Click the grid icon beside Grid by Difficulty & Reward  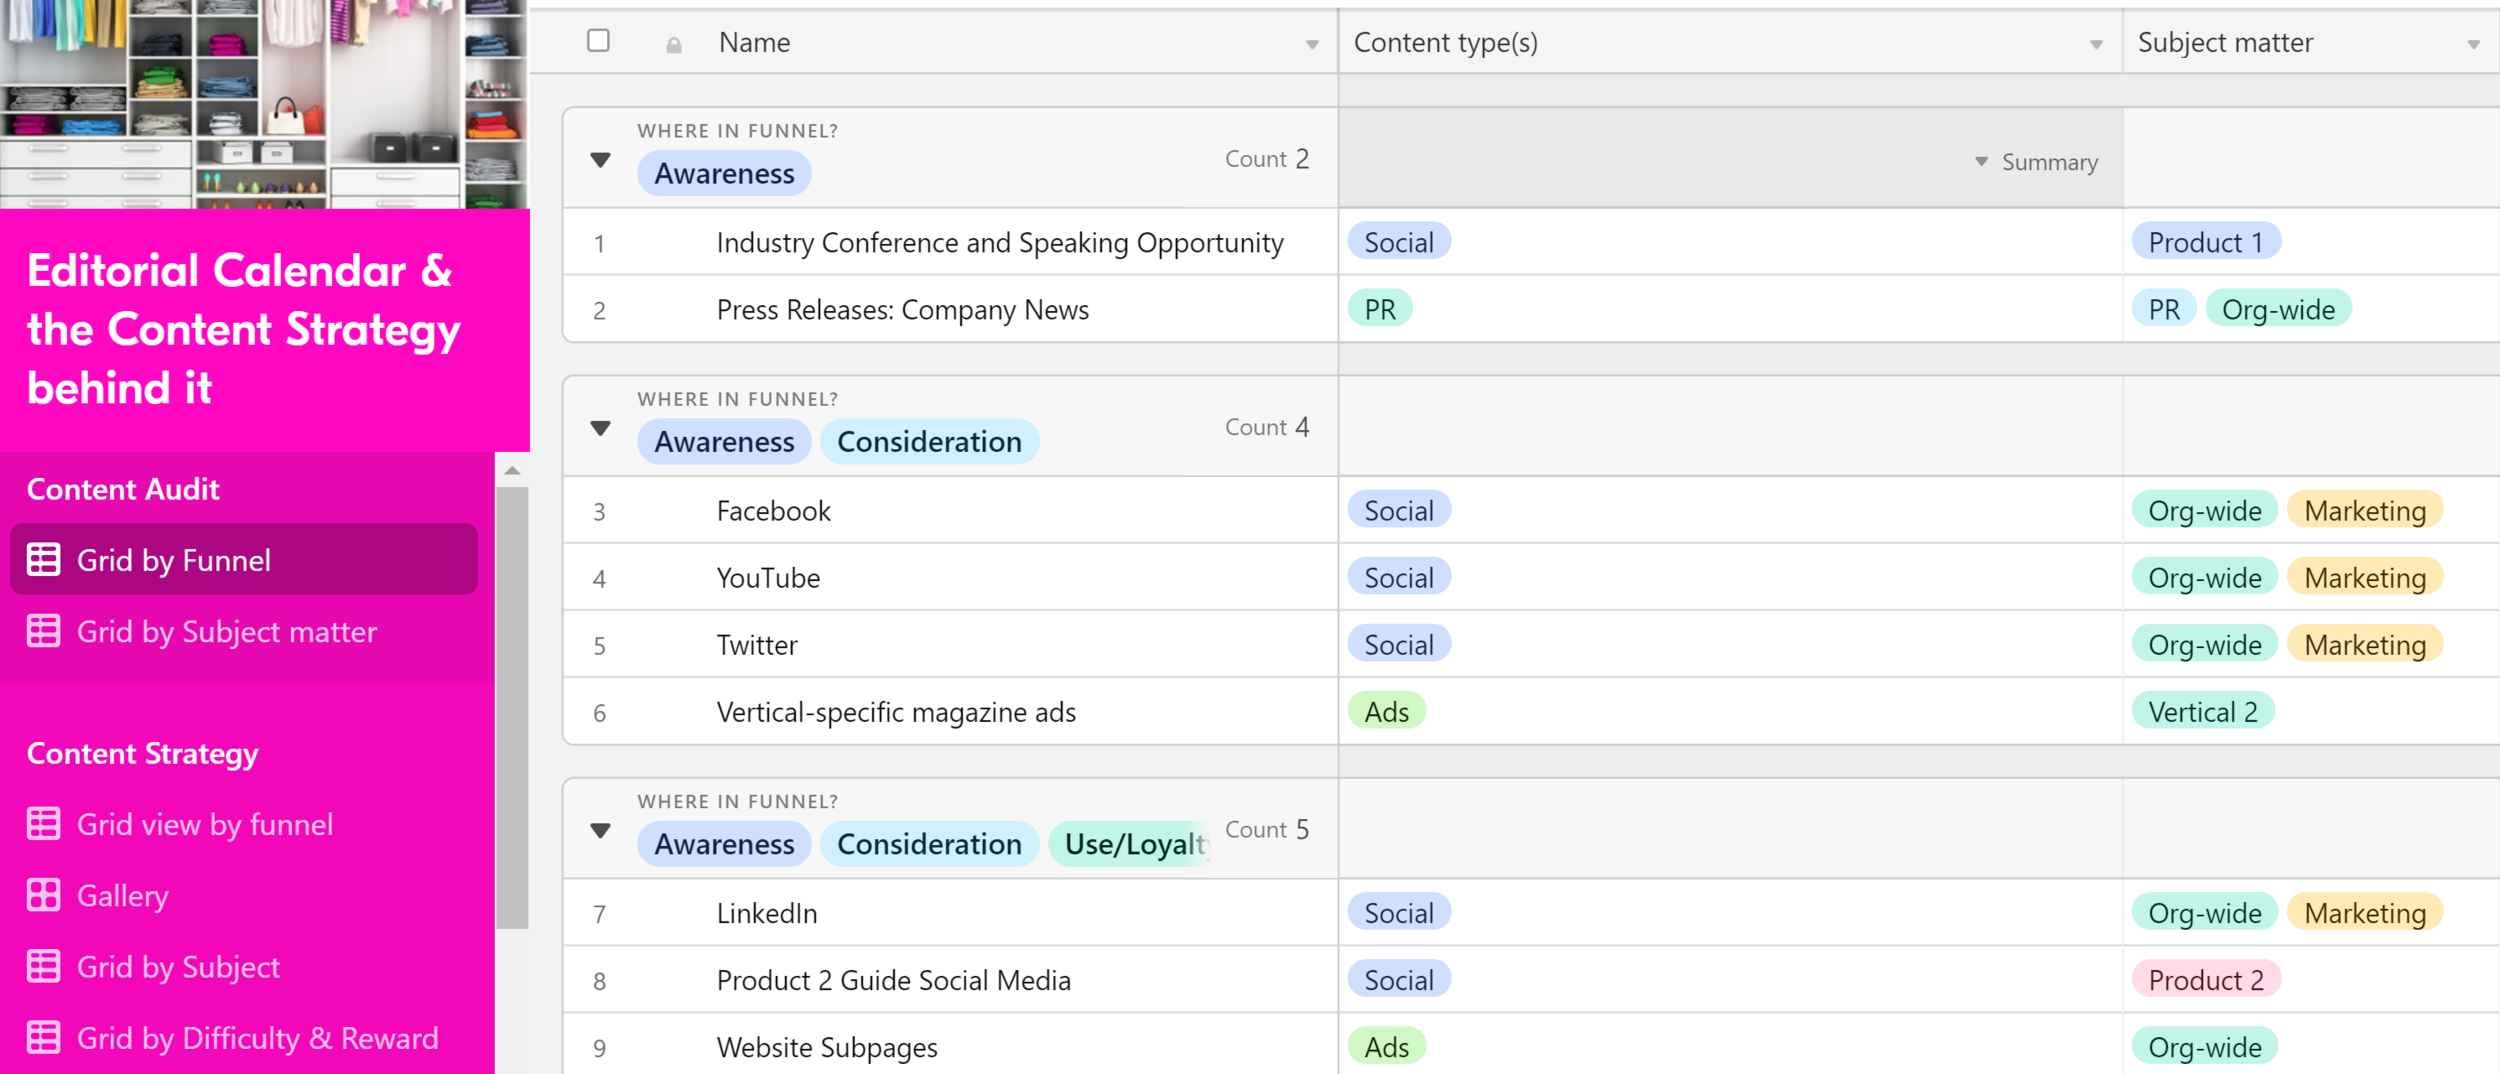[x=44, y=1038]
